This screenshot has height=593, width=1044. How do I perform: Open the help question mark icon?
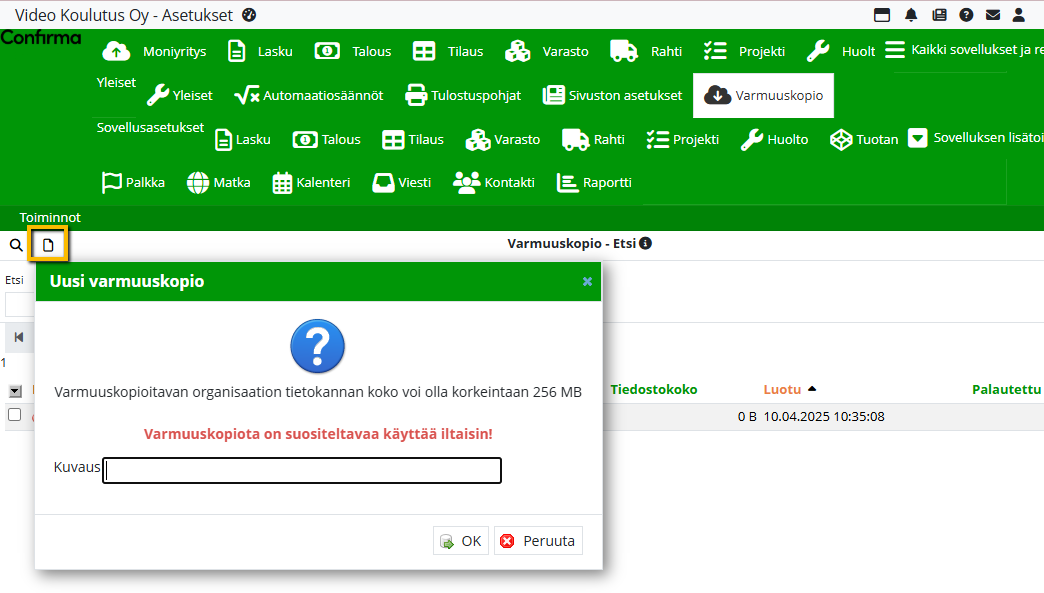click(966, 15)
